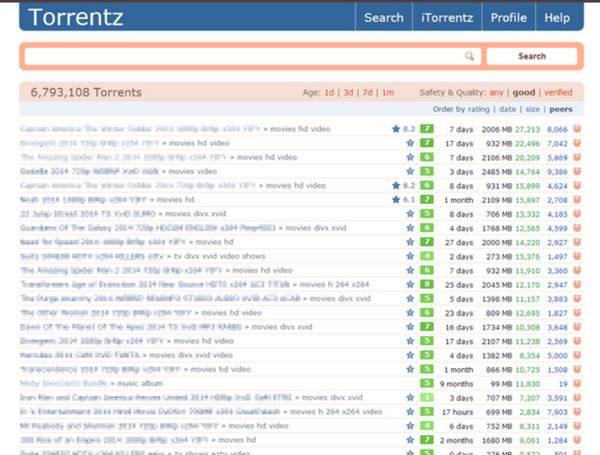
Task: Click the star icon in the 2106 MB row
Action: pos(410,157)
